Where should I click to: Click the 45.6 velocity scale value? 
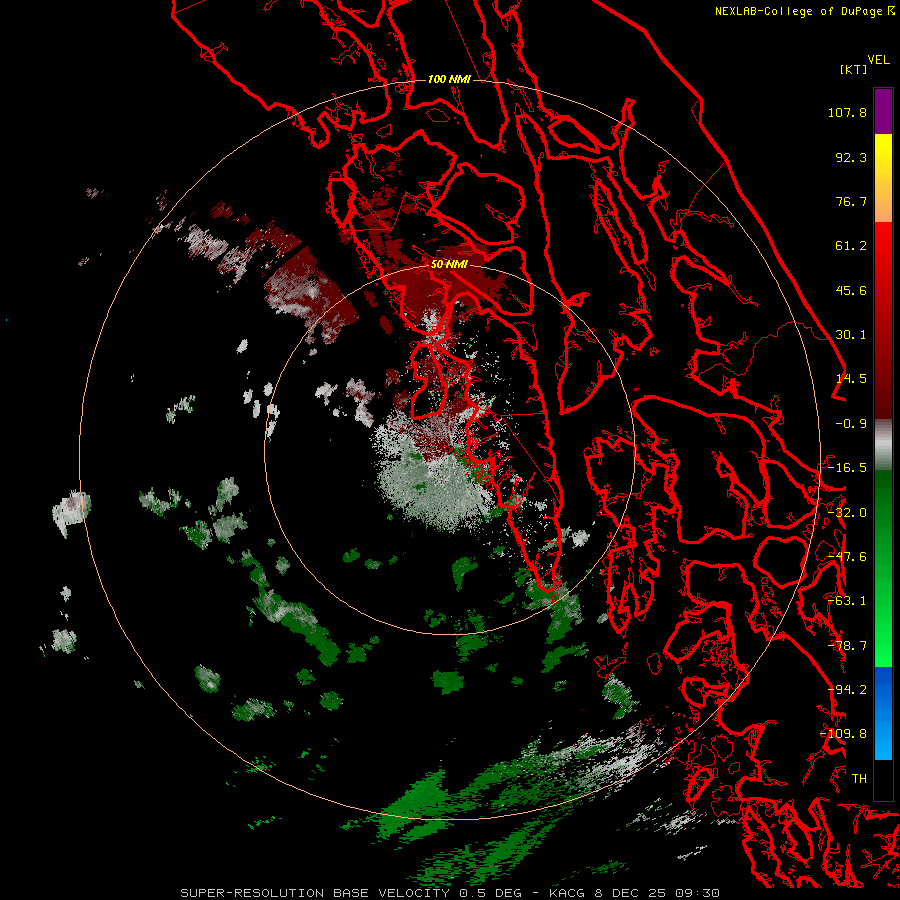[x=851, y=290]
